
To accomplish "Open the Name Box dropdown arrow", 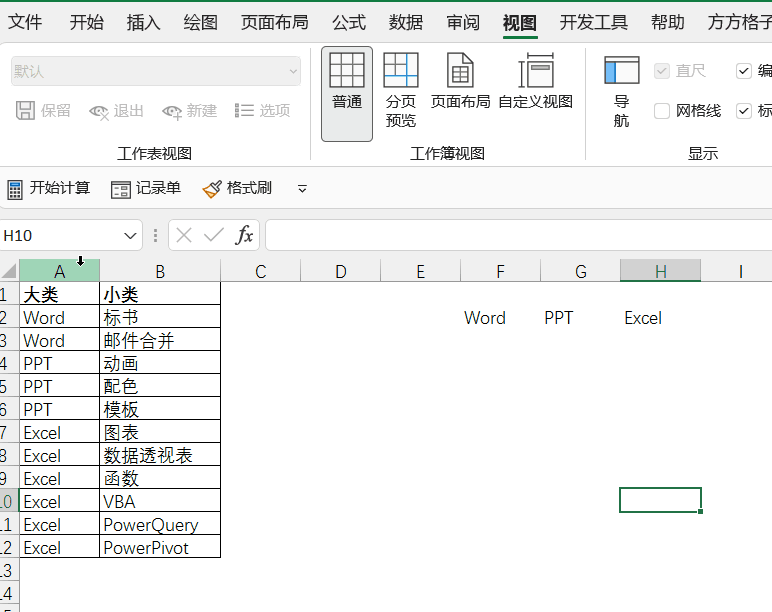I will (x=130, y=236).
